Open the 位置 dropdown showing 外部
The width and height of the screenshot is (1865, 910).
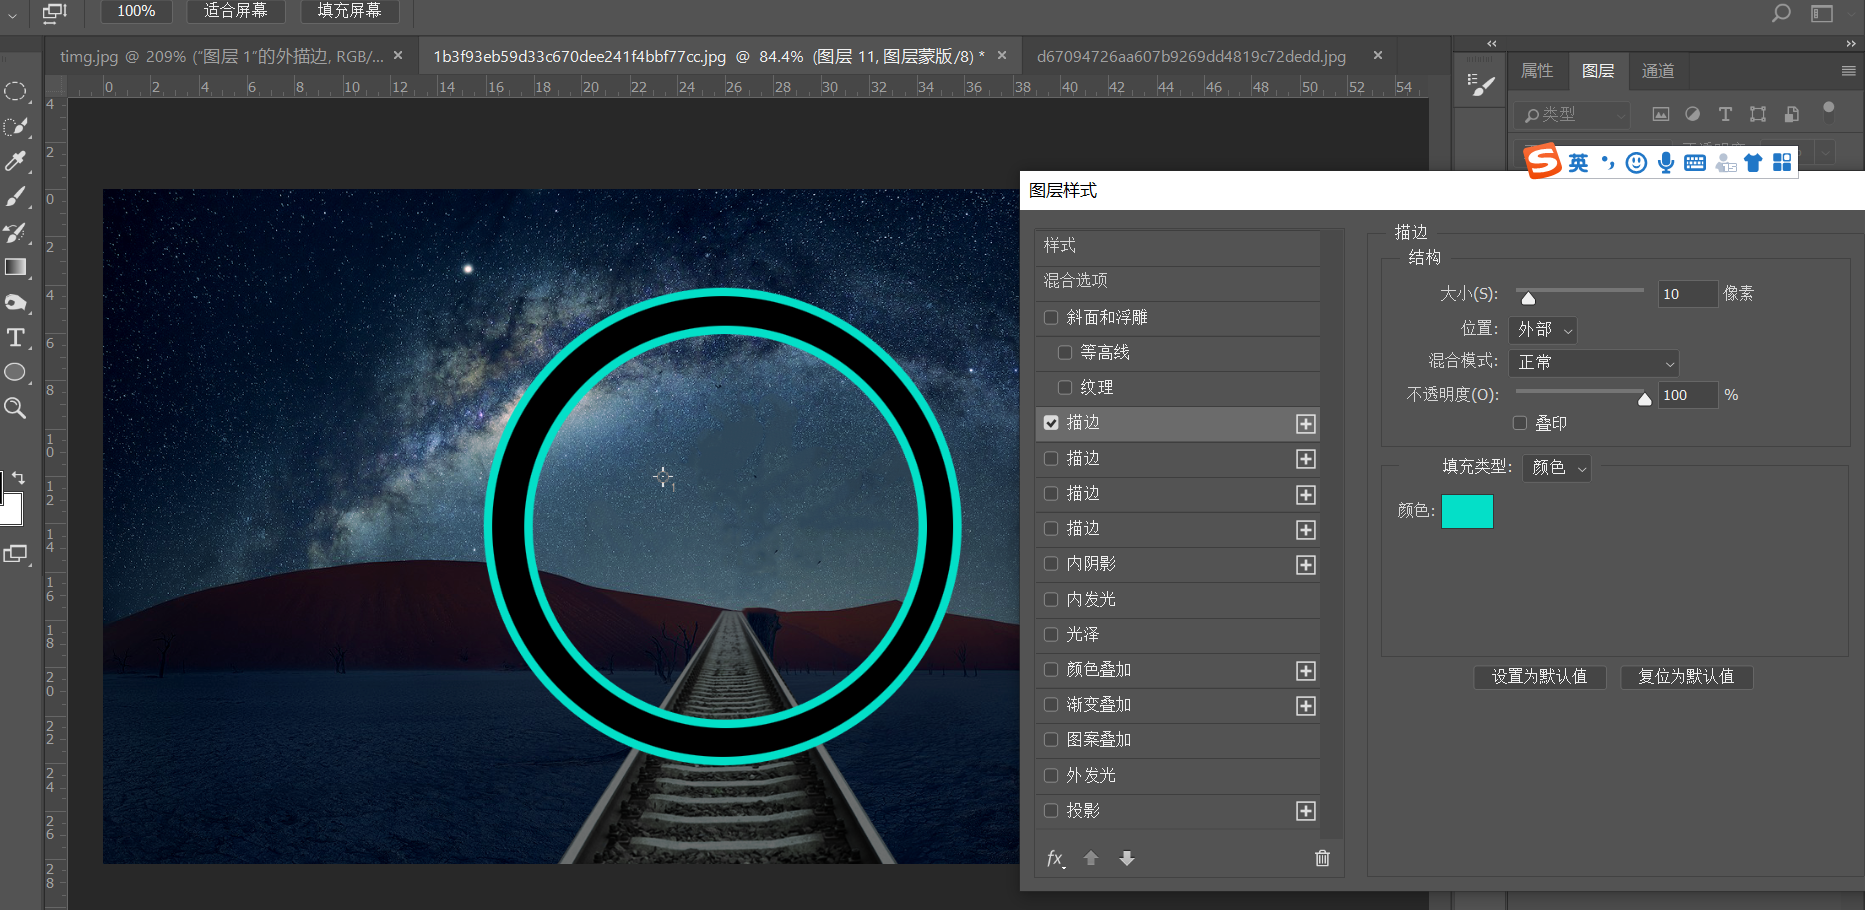(x=1543, y=329)
